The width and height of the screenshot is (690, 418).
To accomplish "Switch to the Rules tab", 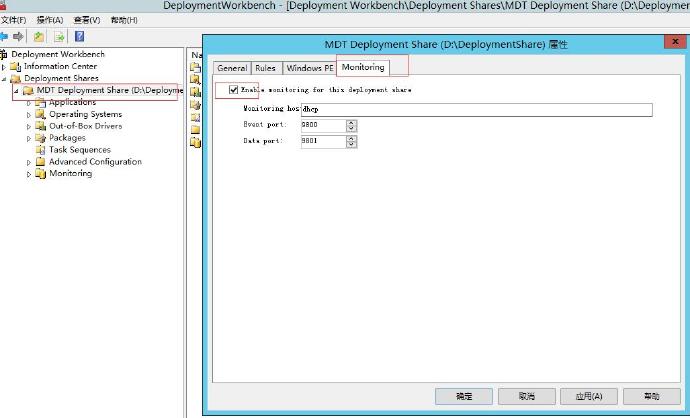I will (x=265, y=68).
